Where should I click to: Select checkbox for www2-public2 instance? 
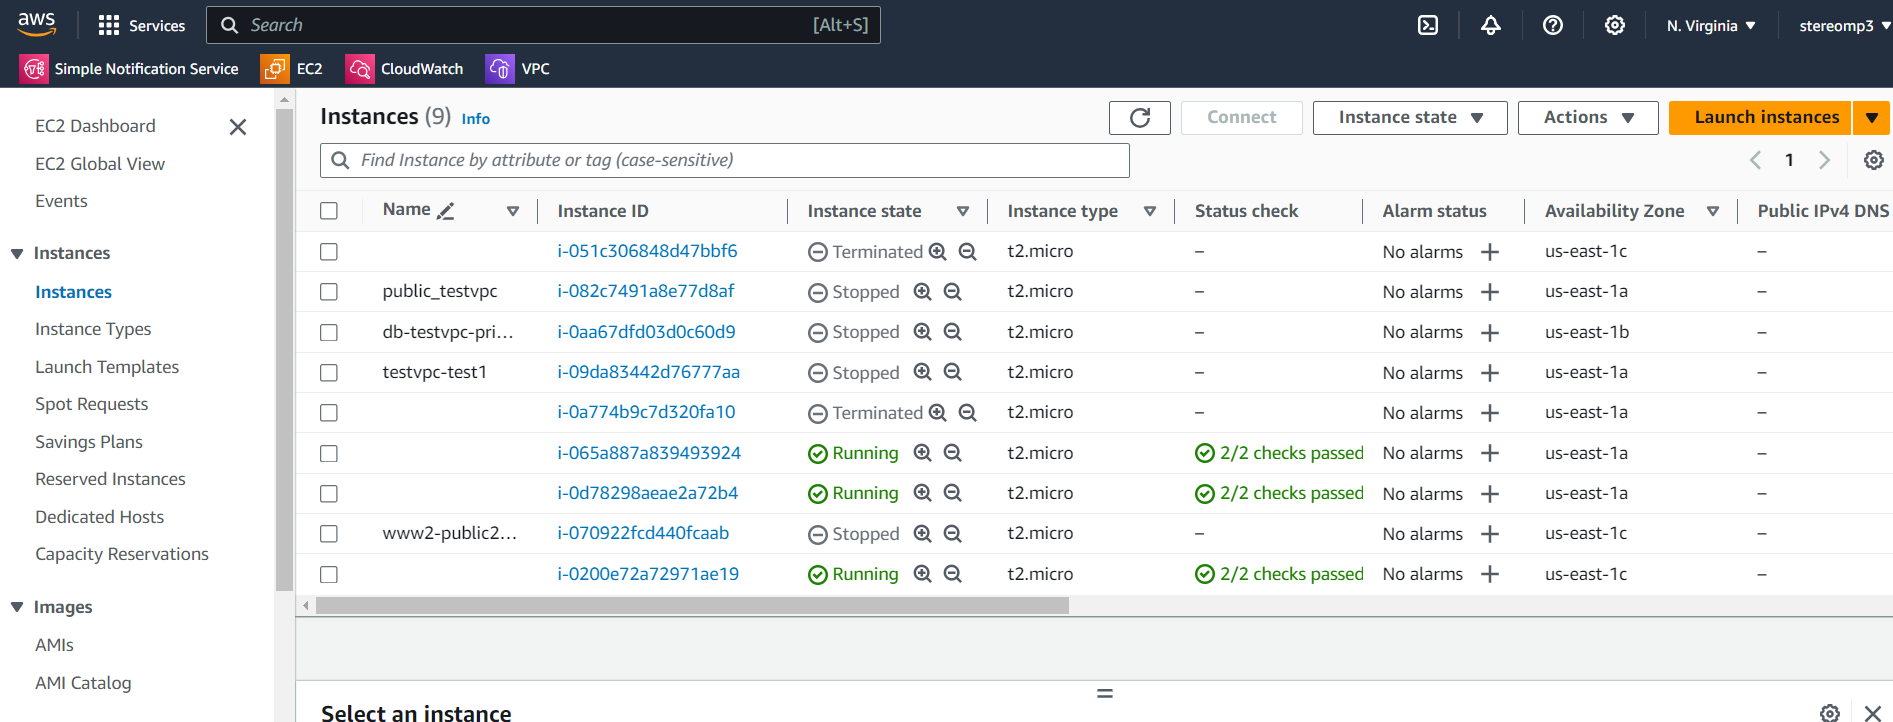coord(329,534)
